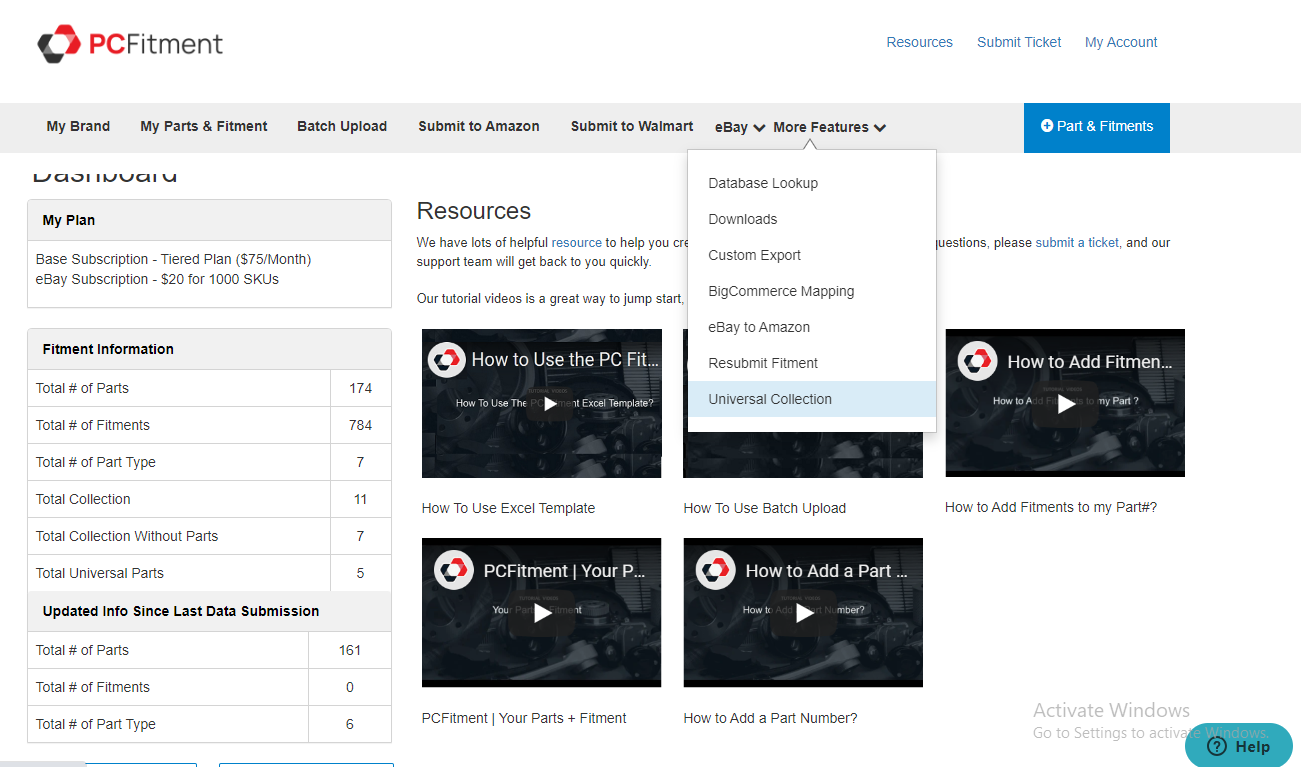This screenshot has height=767, width=1301.
Task: Play the Your Parts + Fitment video
Action: point(542,612)
